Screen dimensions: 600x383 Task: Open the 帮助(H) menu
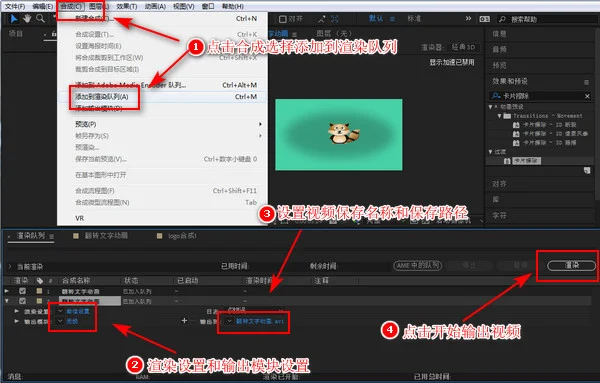click(x=232, y=6)
